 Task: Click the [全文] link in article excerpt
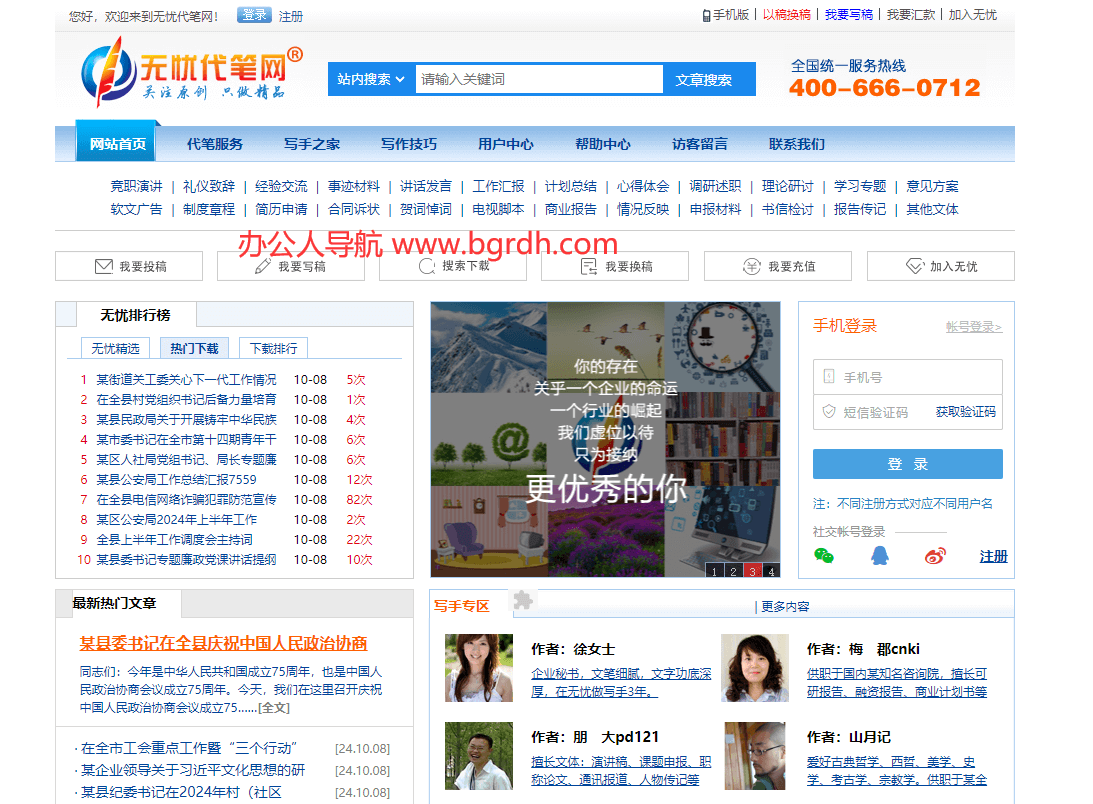[x=274, y=708]
